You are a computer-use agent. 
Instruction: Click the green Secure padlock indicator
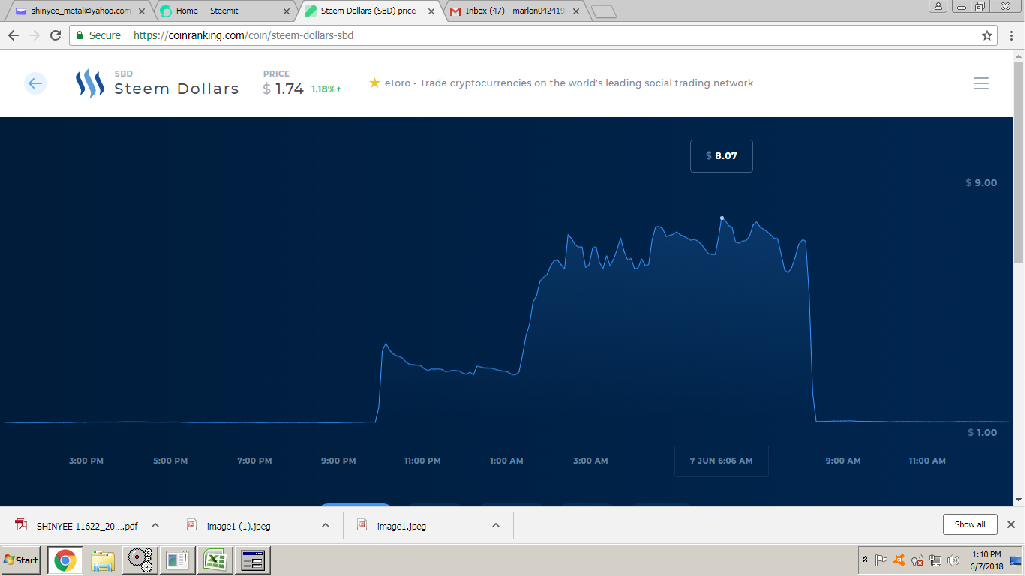99,35
